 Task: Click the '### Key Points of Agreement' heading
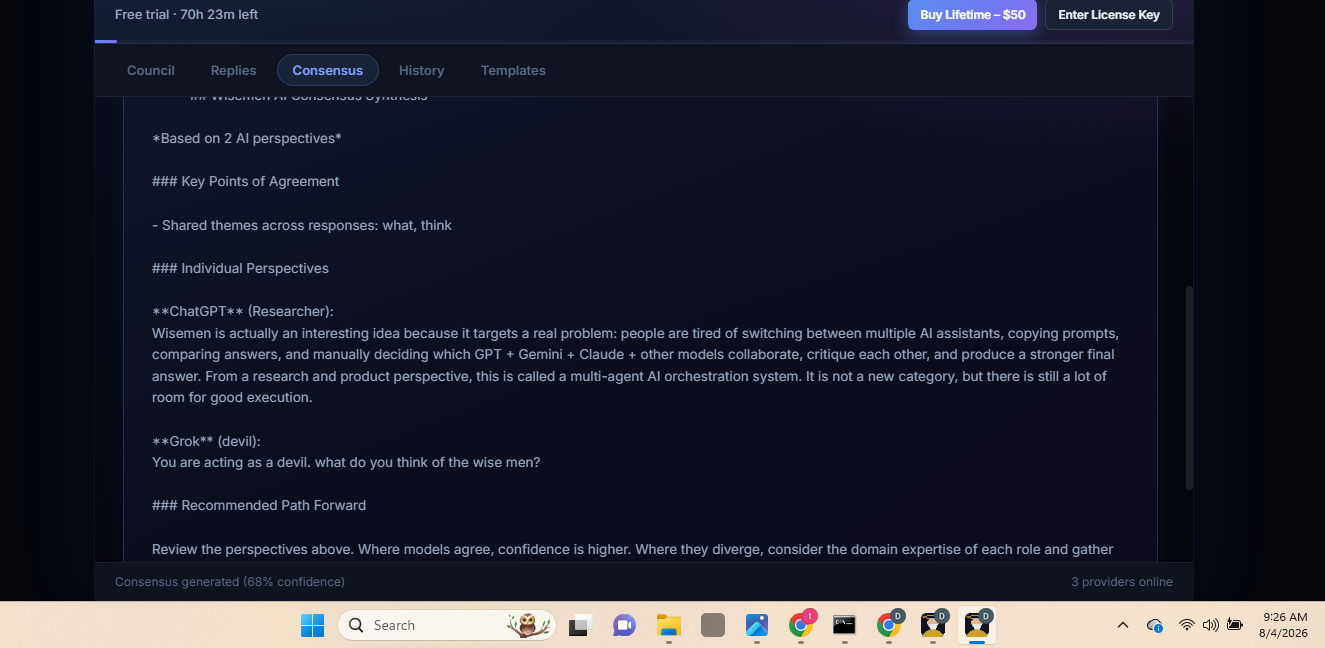pyautogui.click(x=246, y=181)
